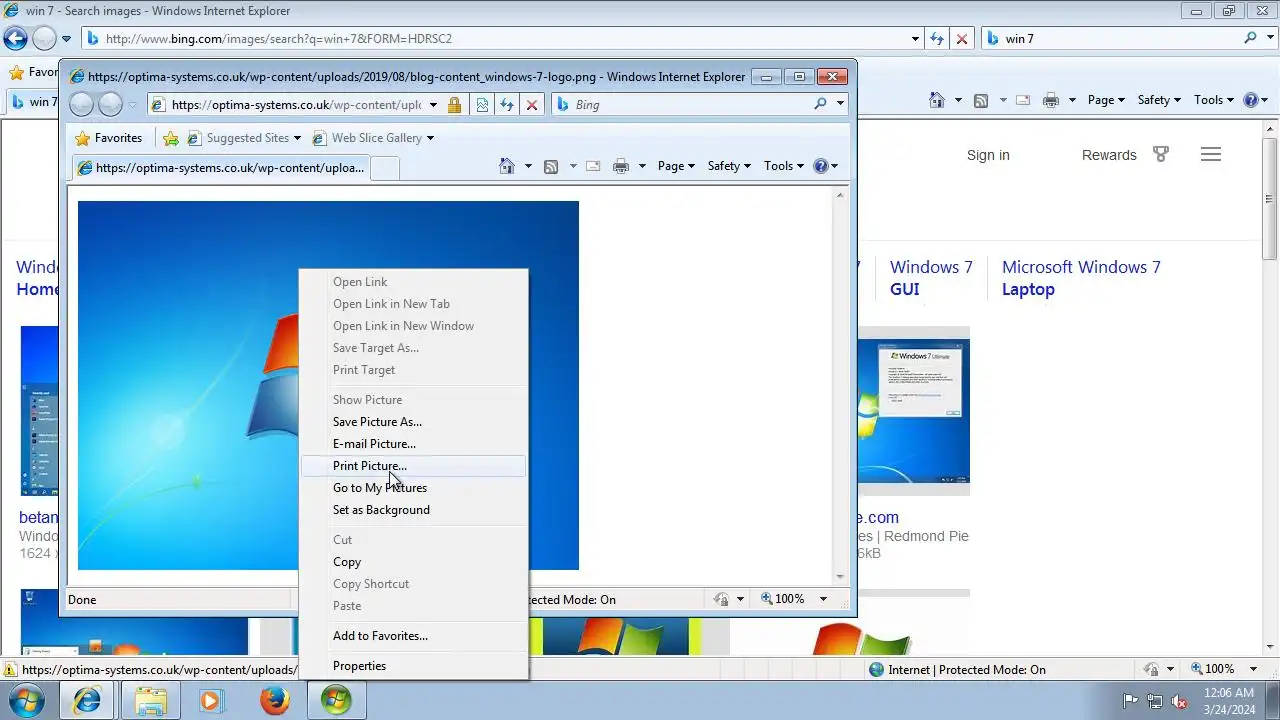Click Windows 7 wallpaper image in popup
Image resolution: width=1280 pixels, height=720 pixels.
328,385
